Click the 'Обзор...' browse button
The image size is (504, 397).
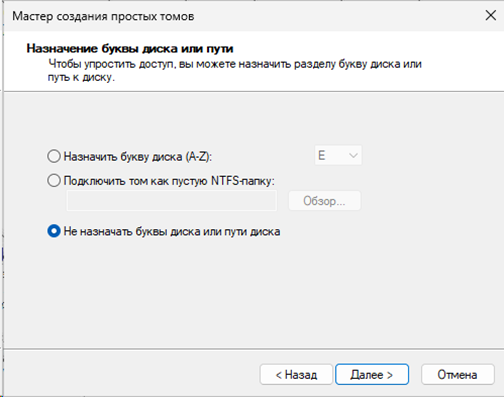324,201
